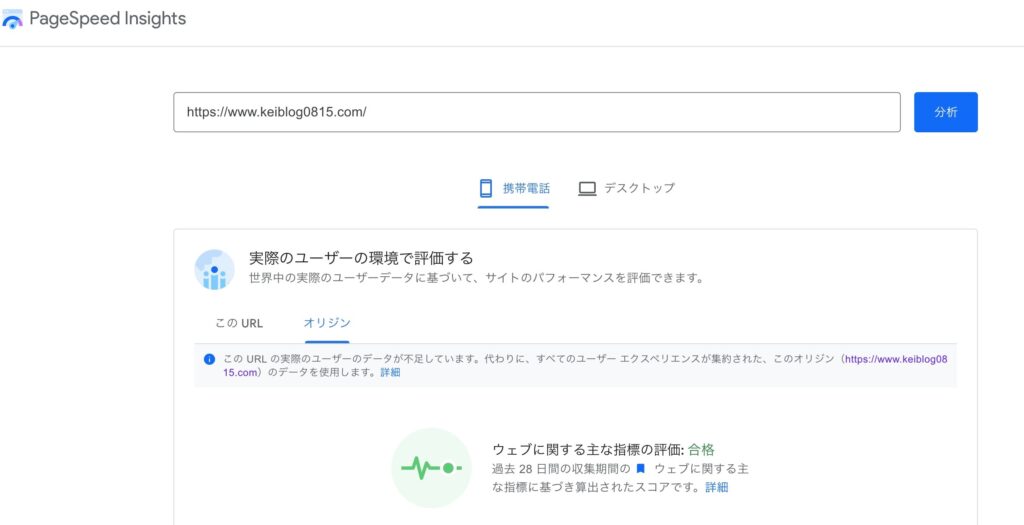
Task: Click the blue 分析 button
Action: [946, 112]
